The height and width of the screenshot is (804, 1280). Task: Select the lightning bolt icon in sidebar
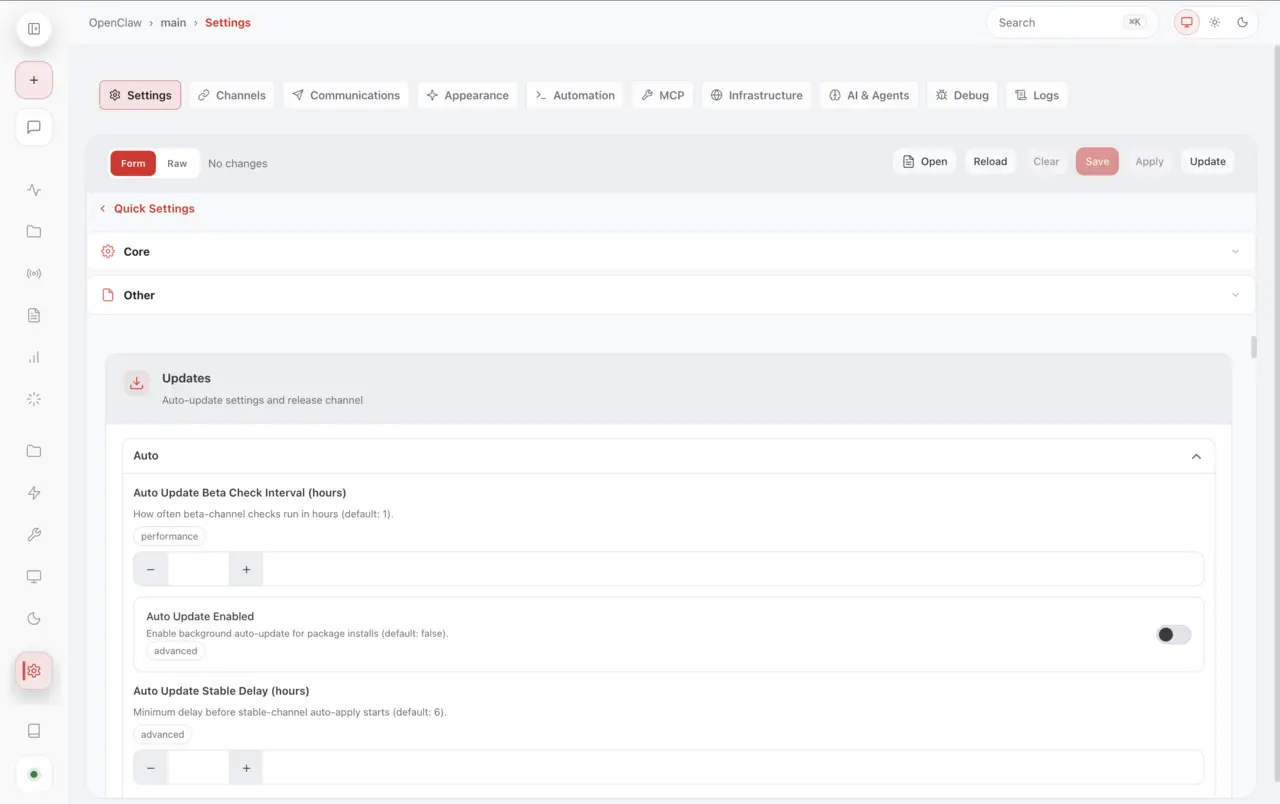click(34, 493)
